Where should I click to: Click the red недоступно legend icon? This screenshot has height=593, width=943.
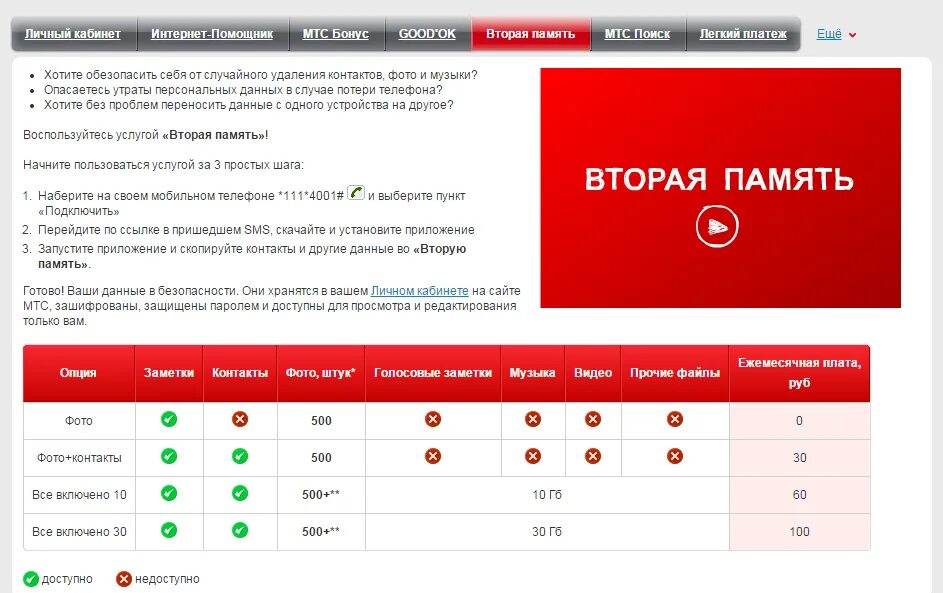124,579
